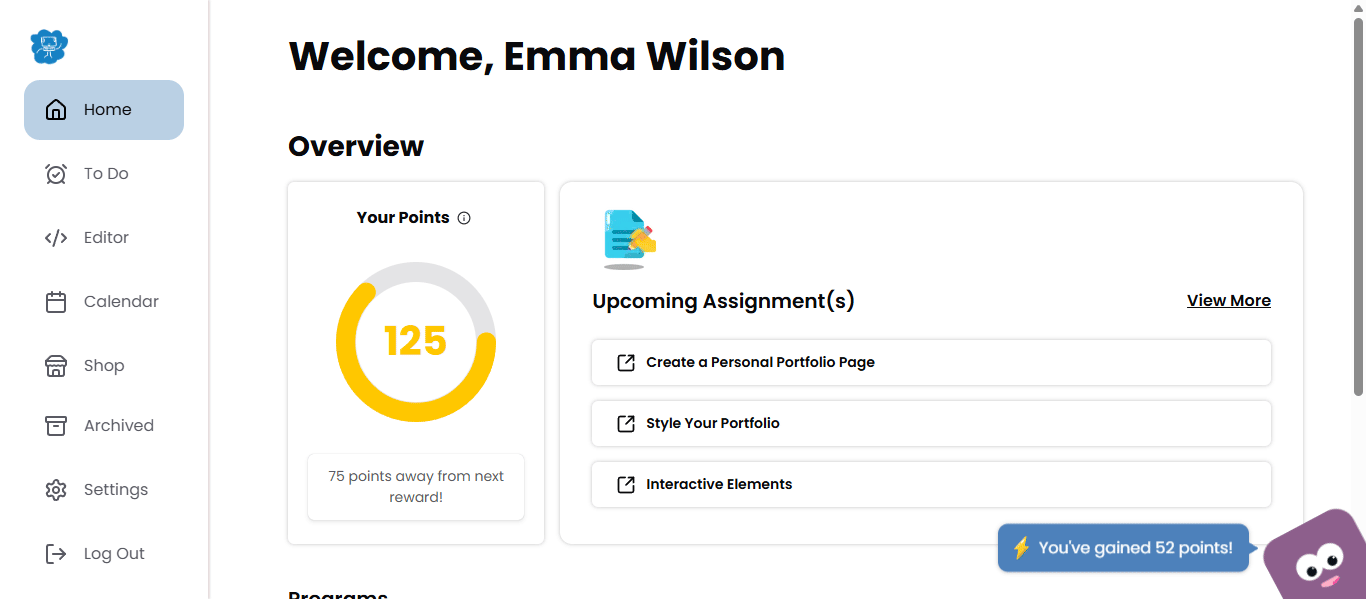Click the Settings gear icon

(56, 490)
